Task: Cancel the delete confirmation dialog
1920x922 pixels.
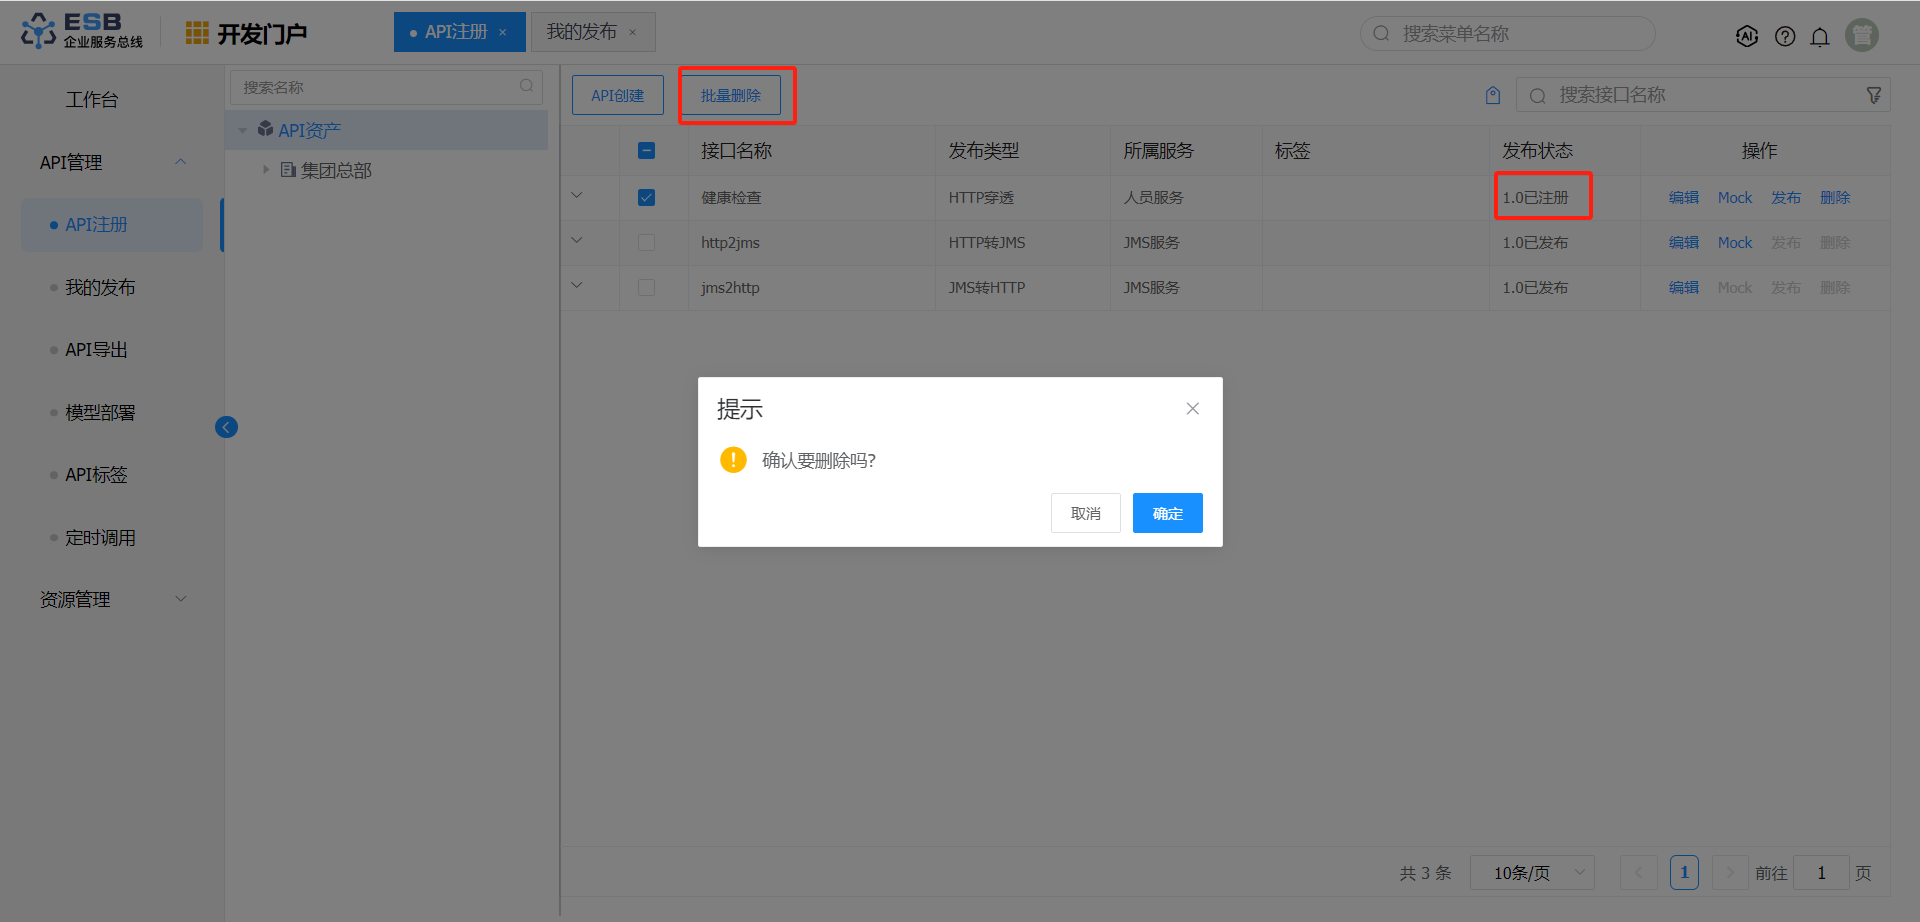Action: (1086, 513)
